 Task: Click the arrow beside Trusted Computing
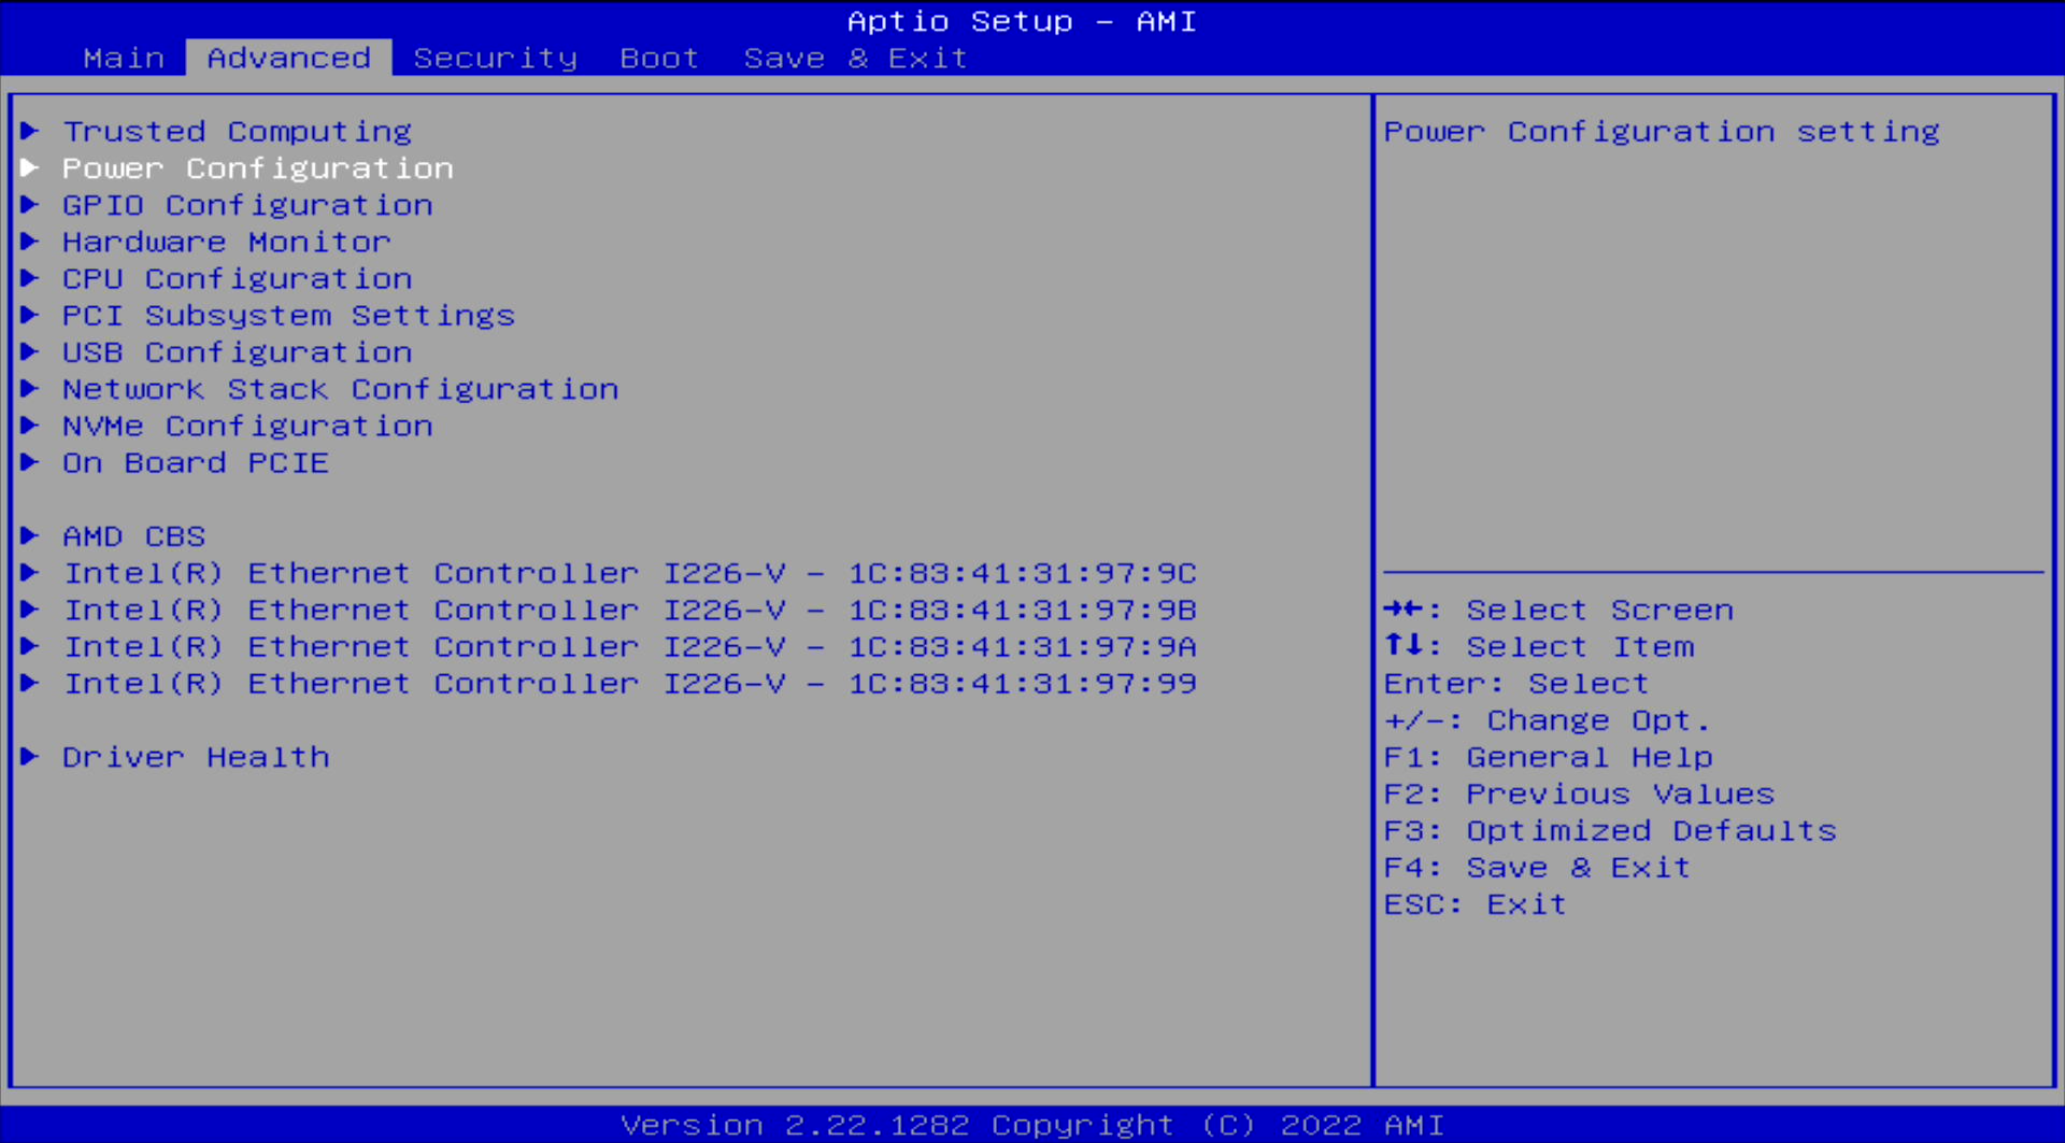30,130
